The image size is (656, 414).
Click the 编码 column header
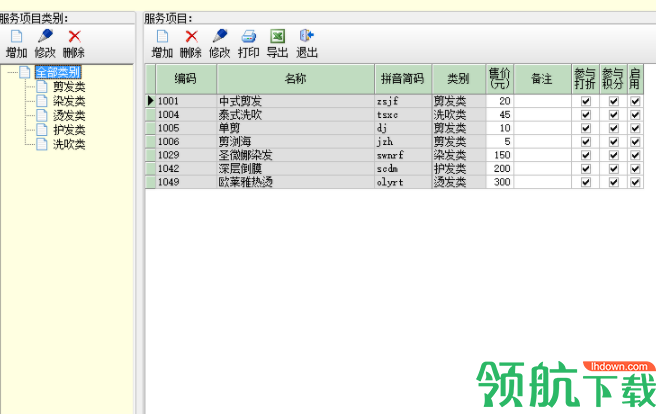click(186, 79)
